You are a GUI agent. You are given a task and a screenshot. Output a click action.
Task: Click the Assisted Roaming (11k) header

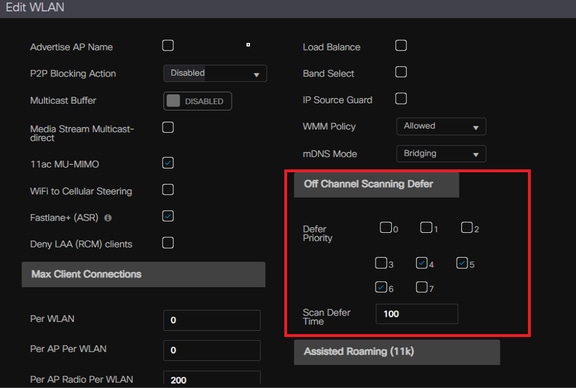pyautogui.click(x=397, y=352)
